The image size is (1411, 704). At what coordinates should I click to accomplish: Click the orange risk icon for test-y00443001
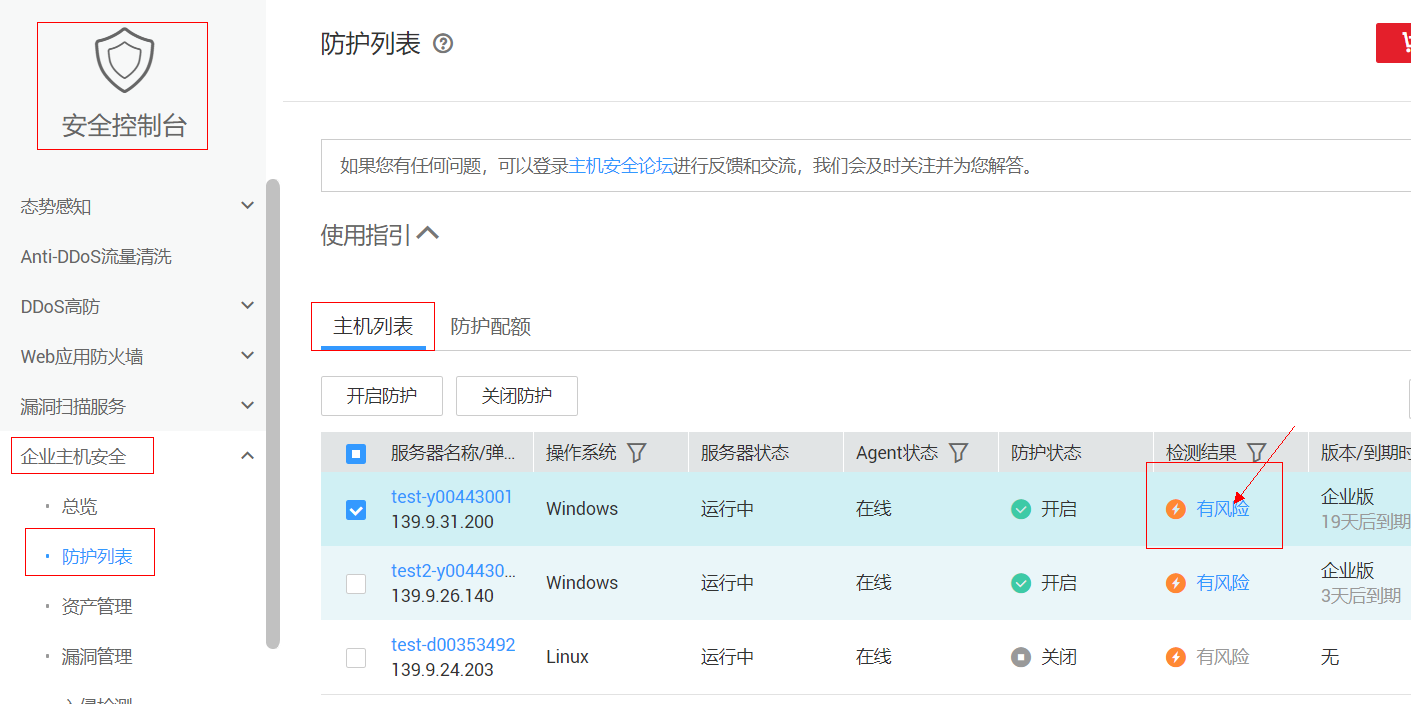click(x=1174, y=508)
